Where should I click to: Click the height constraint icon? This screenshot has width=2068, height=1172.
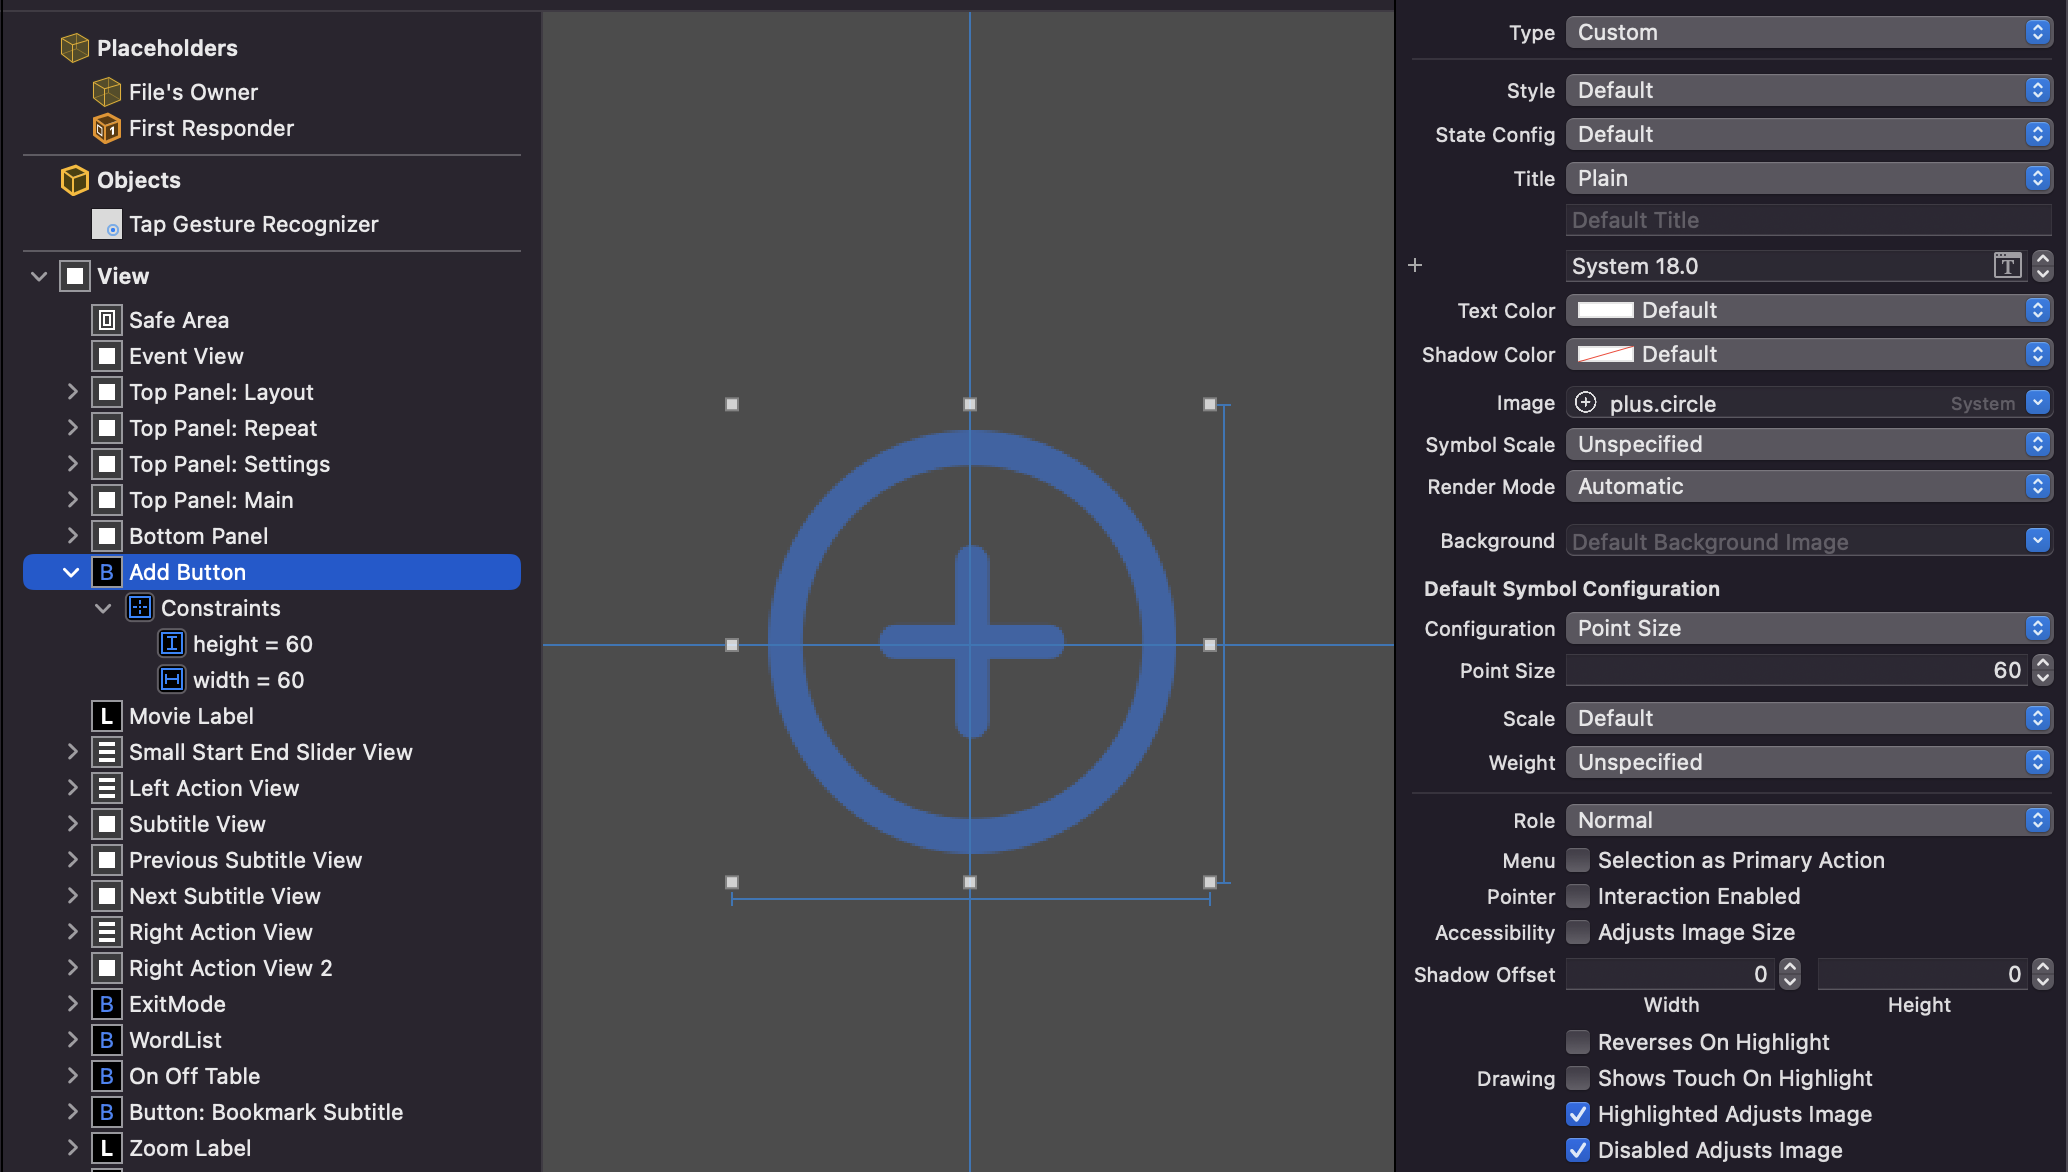pos(172,644)
